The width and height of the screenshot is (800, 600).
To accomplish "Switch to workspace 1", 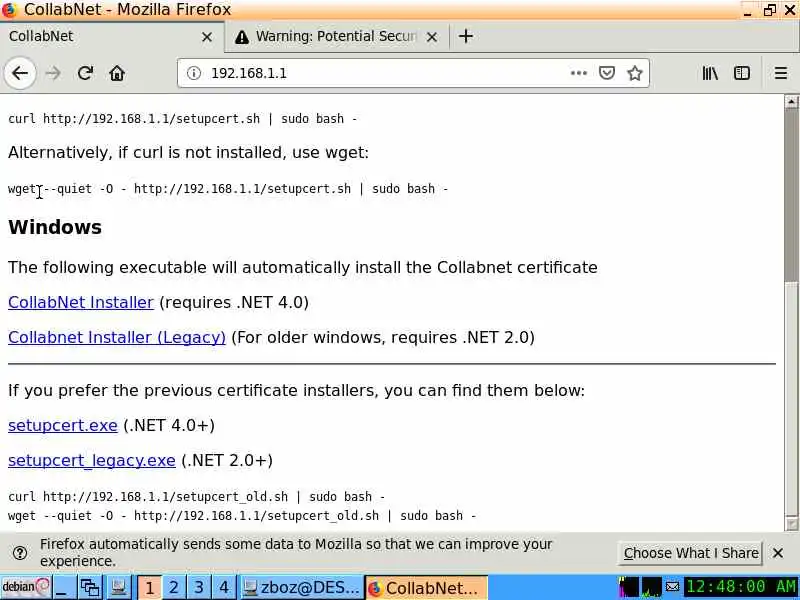I will click(x=149, y=587).
